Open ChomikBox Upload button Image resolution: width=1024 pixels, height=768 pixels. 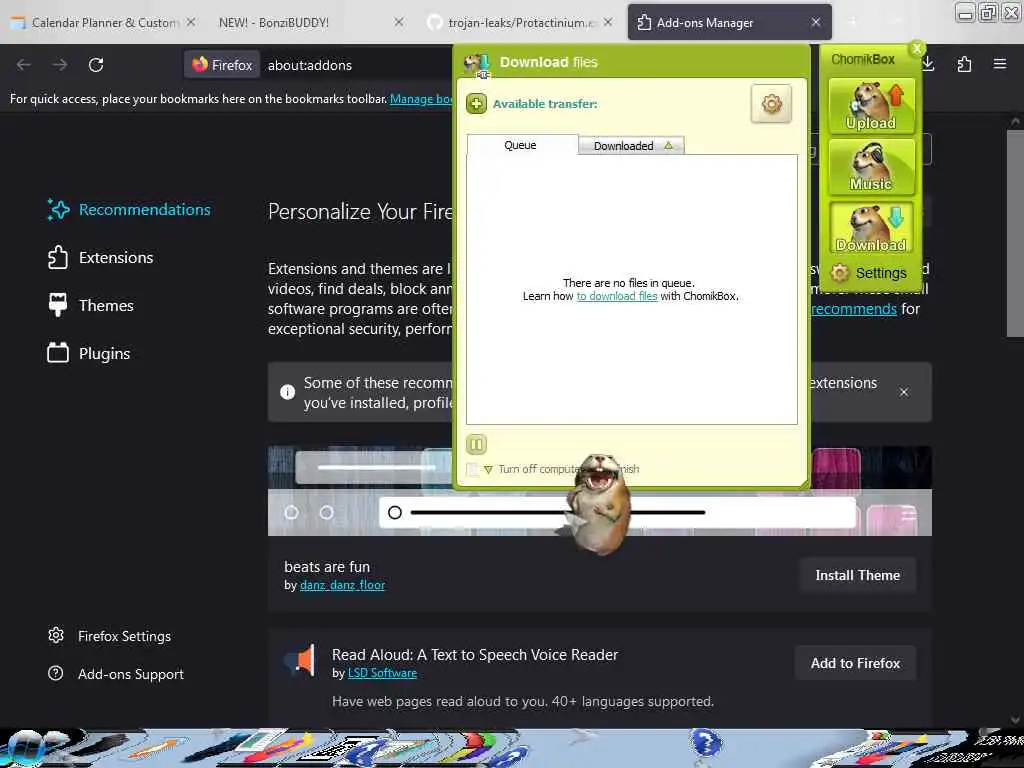tap(871, 106)
